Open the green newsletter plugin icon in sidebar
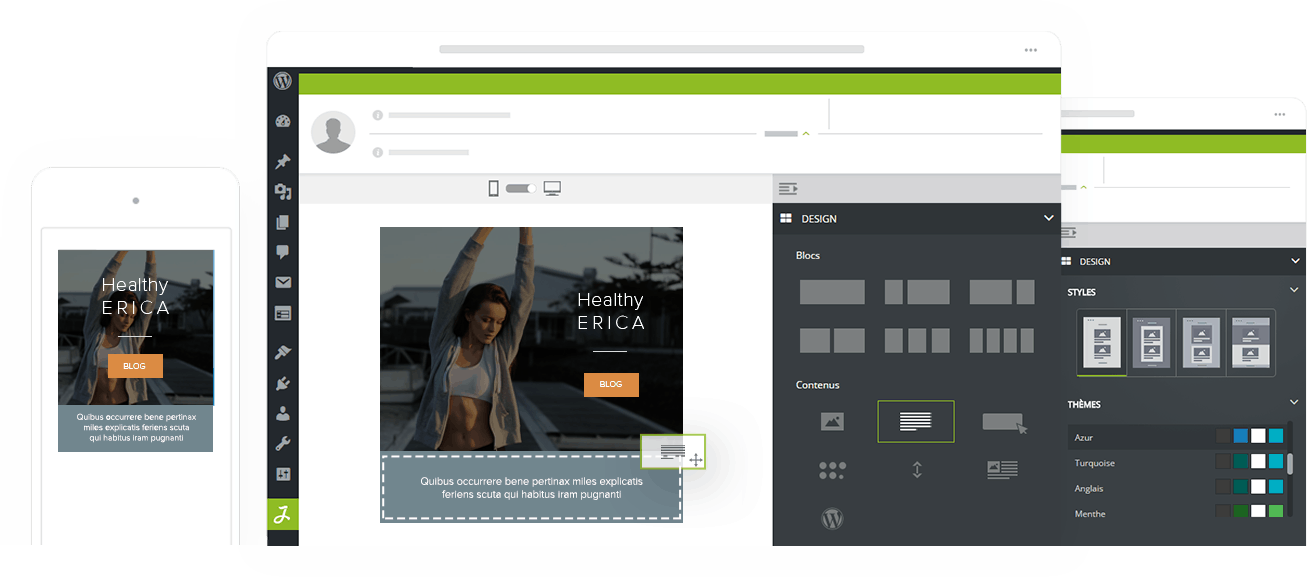 pyautogui.click(x=283, y=514)
